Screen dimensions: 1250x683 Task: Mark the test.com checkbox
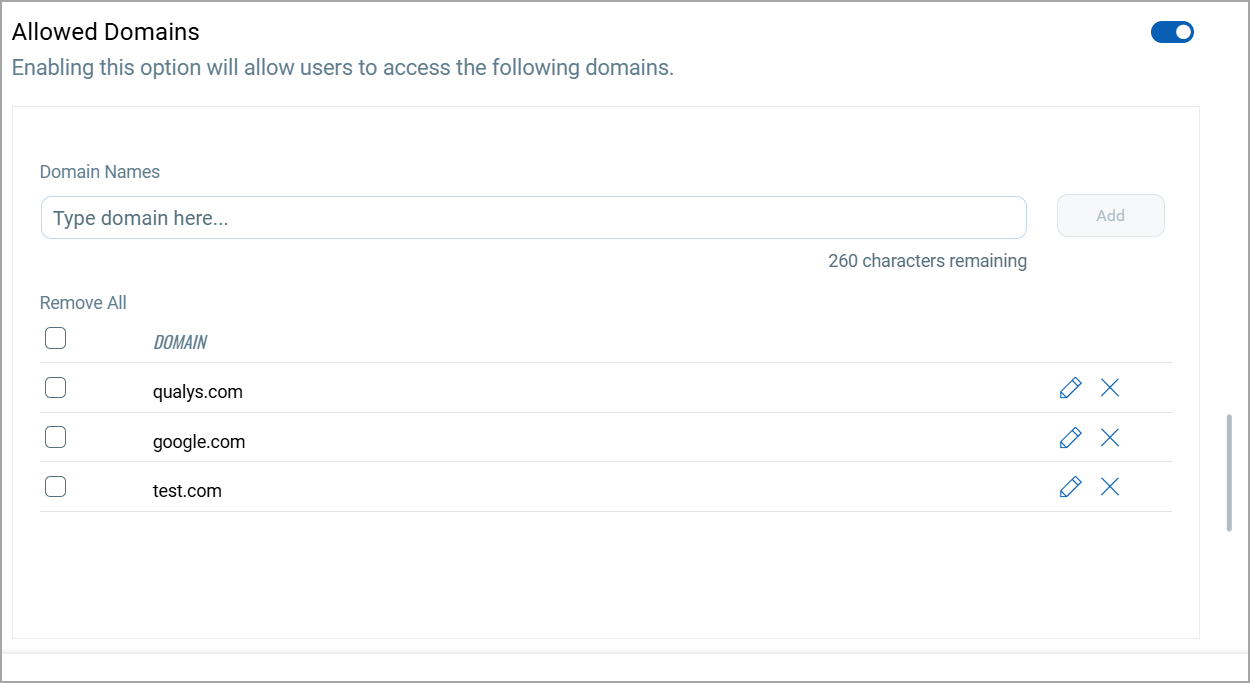[x=56, y=487]
